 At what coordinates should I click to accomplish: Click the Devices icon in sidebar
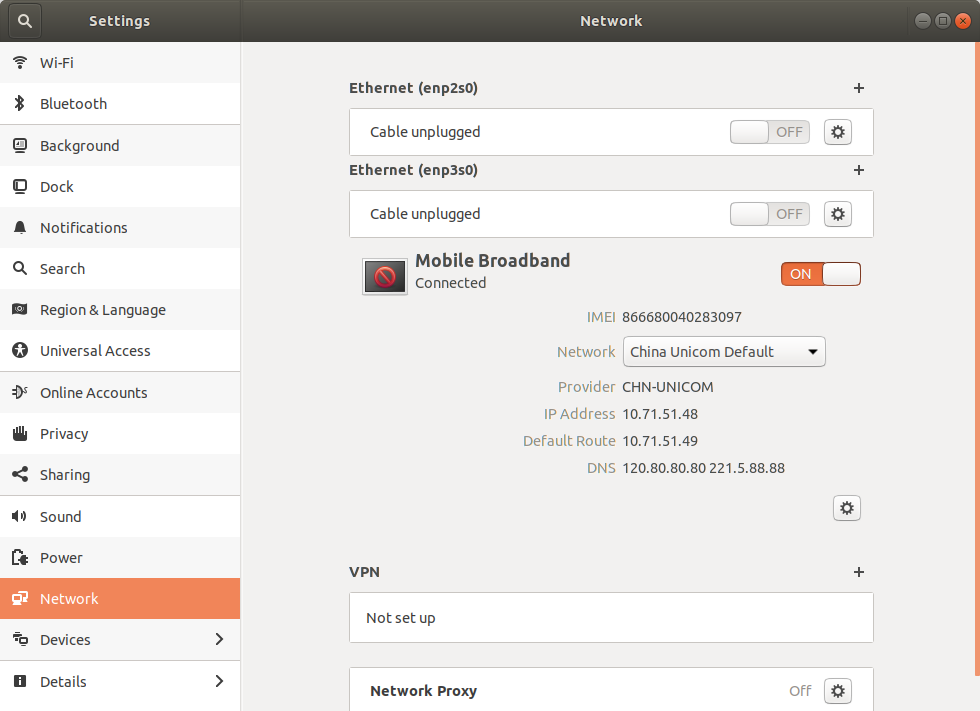20,639
